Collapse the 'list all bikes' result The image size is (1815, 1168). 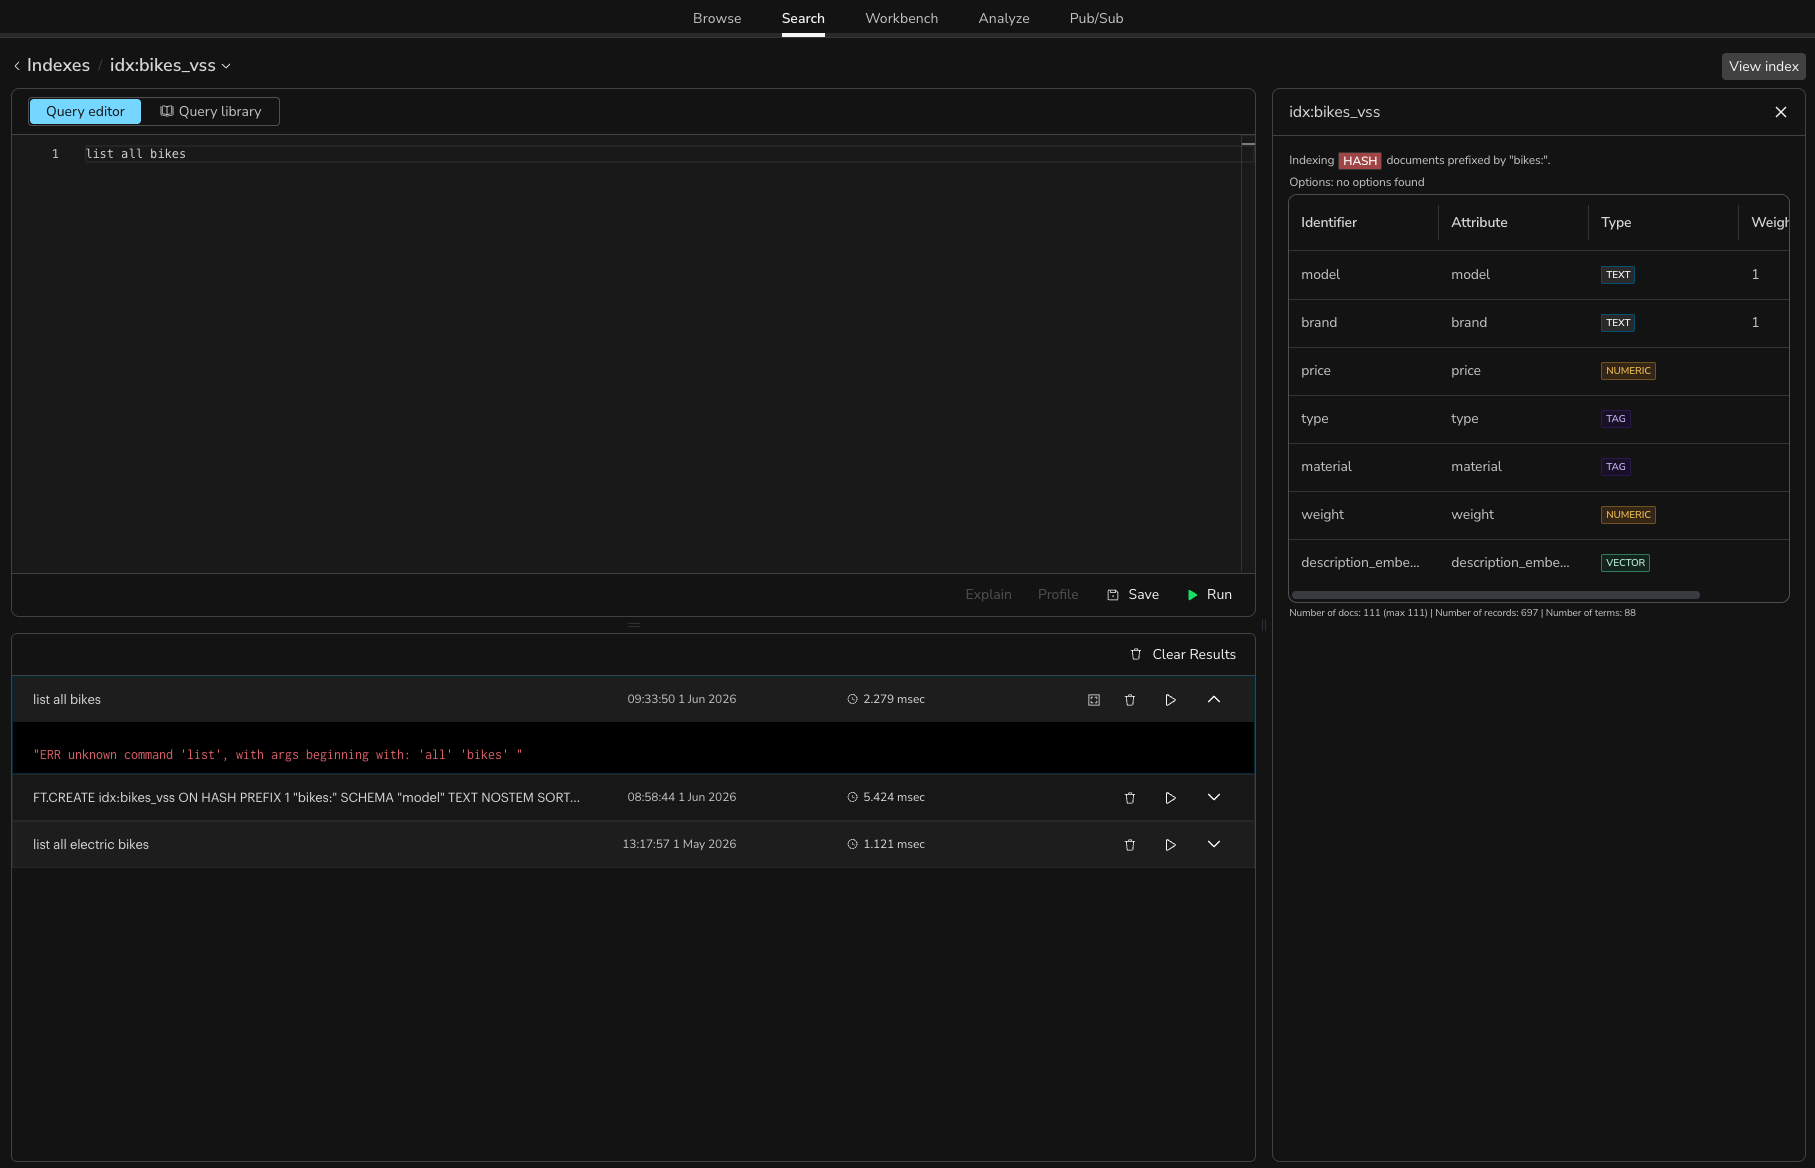[1214, 700]
